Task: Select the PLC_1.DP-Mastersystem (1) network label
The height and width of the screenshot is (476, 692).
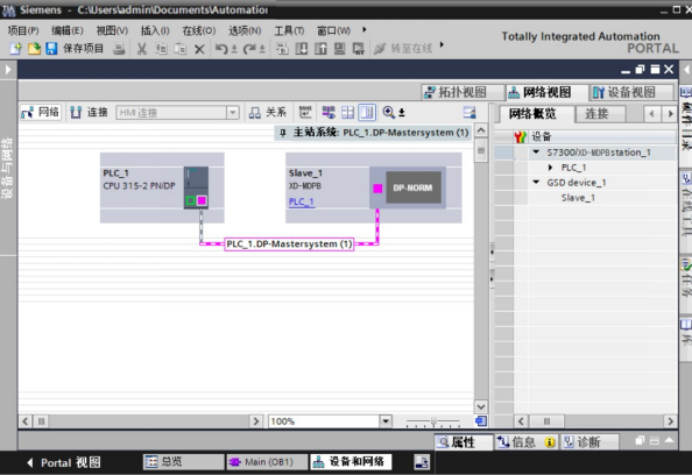Action: pos(289,244)
